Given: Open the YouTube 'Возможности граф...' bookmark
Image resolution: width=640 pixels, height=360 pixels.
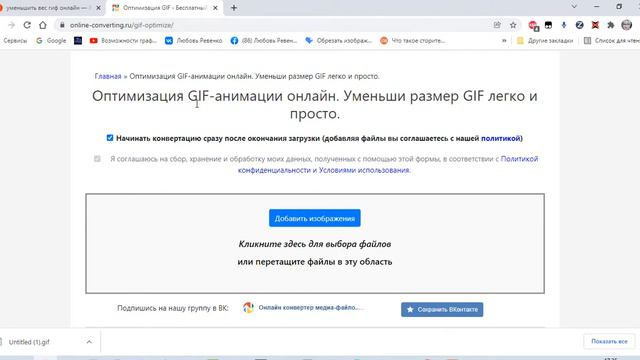Looking at the screenshot, I should (123, 40).
